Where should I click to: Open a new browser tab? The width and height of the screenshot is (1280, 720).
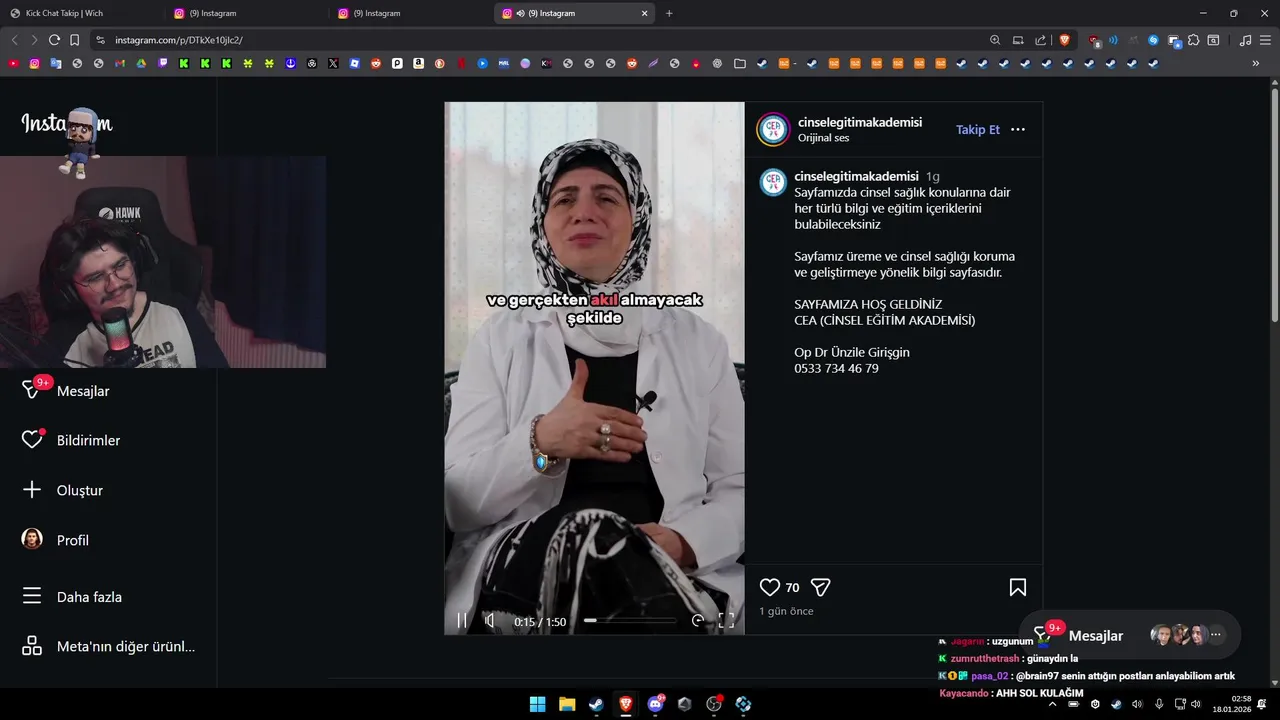[669, 13]
